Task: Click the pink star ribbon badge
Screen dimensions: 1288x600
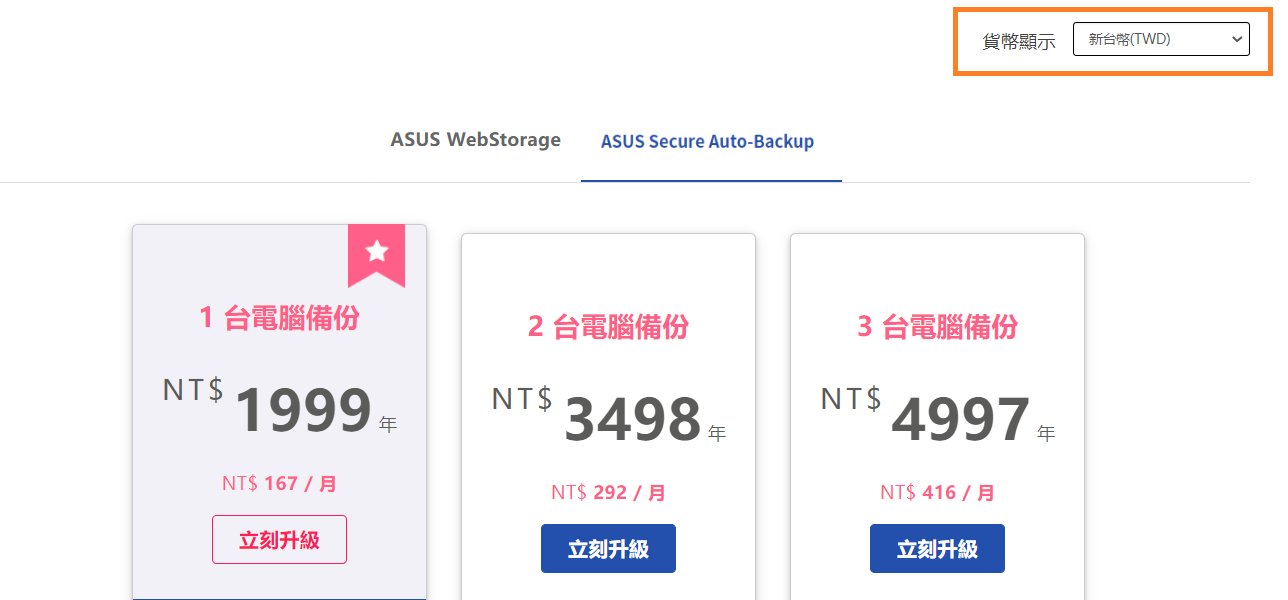Action: [376, 255]
